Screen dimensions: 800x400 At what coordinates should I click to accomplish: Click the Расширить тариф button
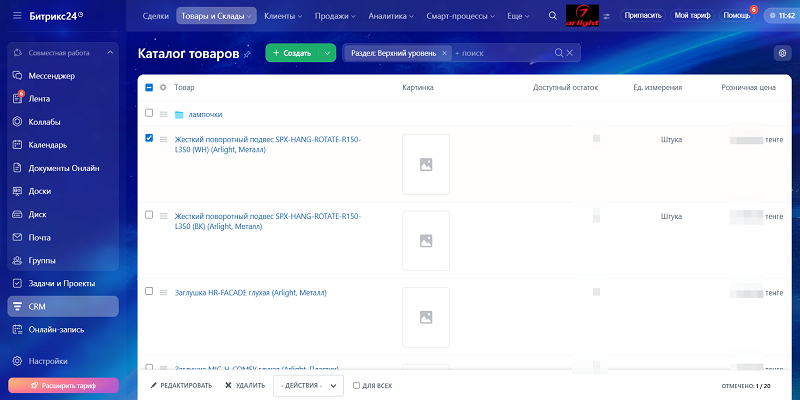pos(63,385)
